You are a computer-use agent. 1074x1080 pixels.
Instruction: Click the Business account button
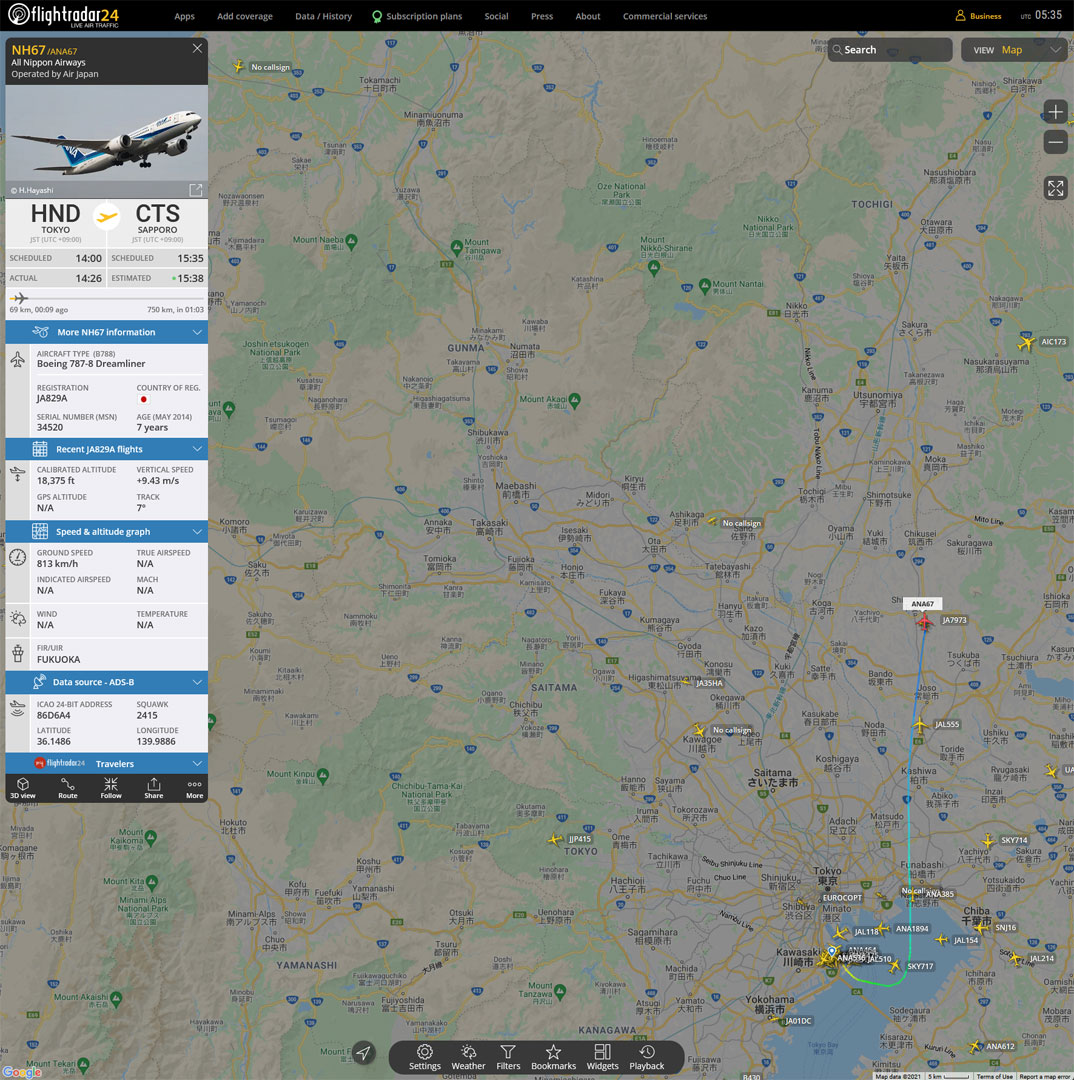[978, 16]
